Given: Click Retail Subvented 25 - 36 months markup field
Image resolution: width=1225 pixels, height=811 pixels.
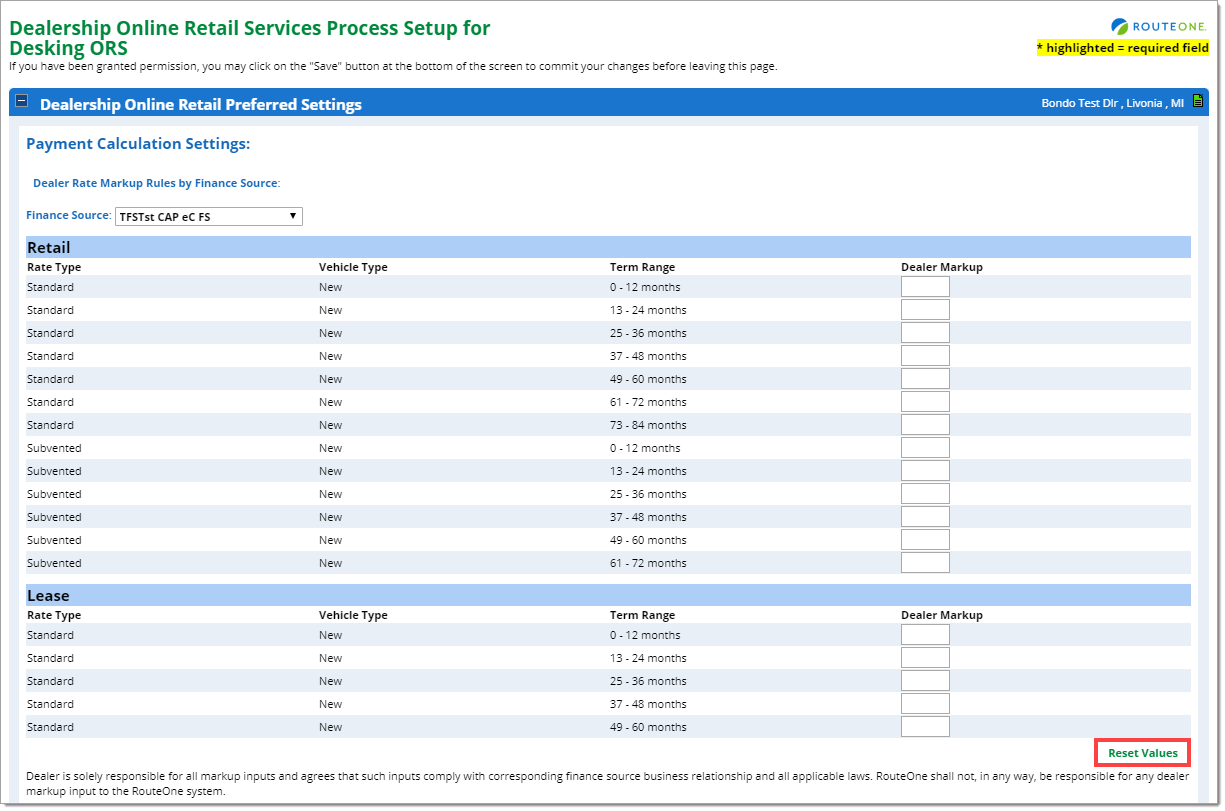Looking at the screenshot, I should [x=924, y=494].
